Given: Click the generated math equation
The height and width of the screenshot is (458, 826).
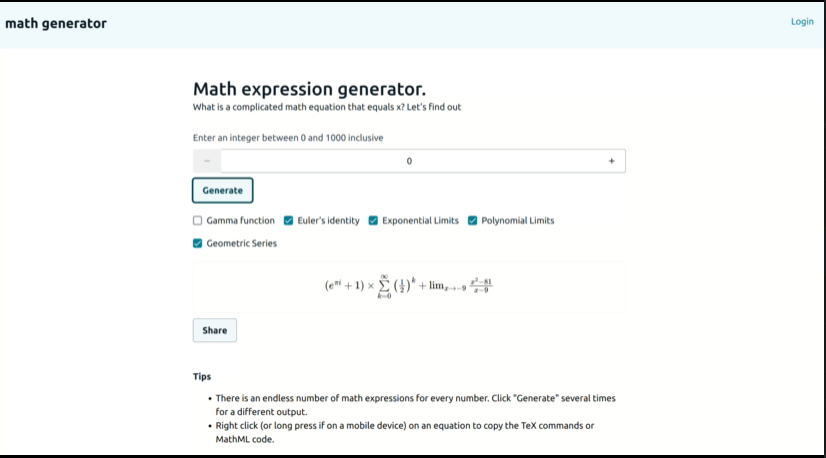Looking at the screenshot, I should 409,286.
